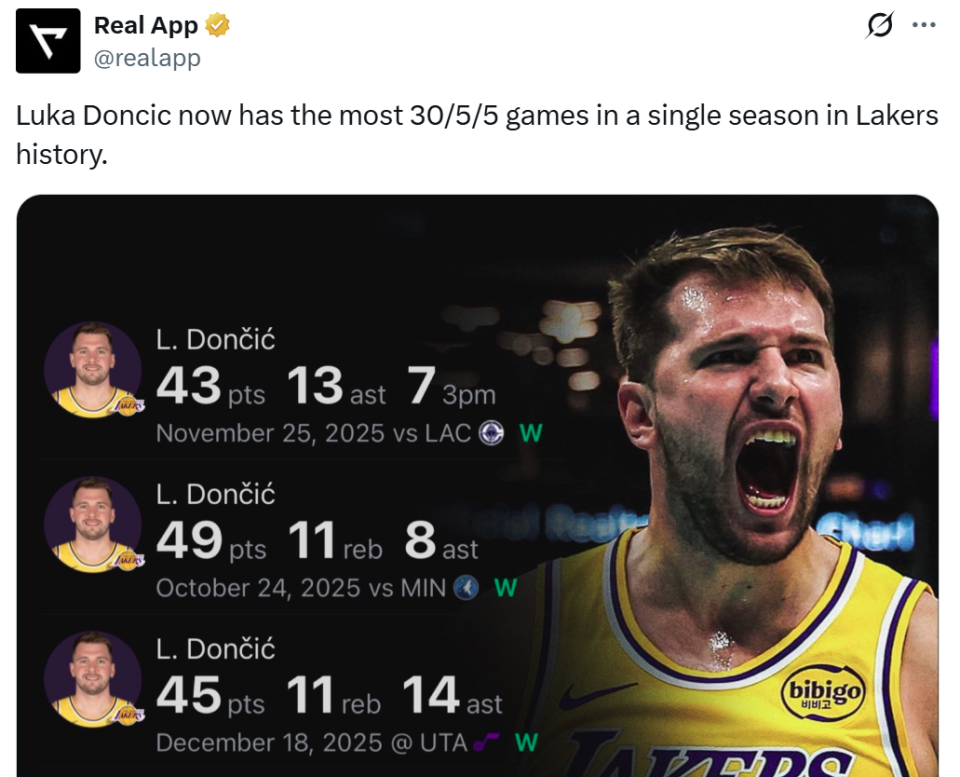This screenshot has height=777, width=960.
Task: Click the gold verified badge
Action: (x=218, y=25)
